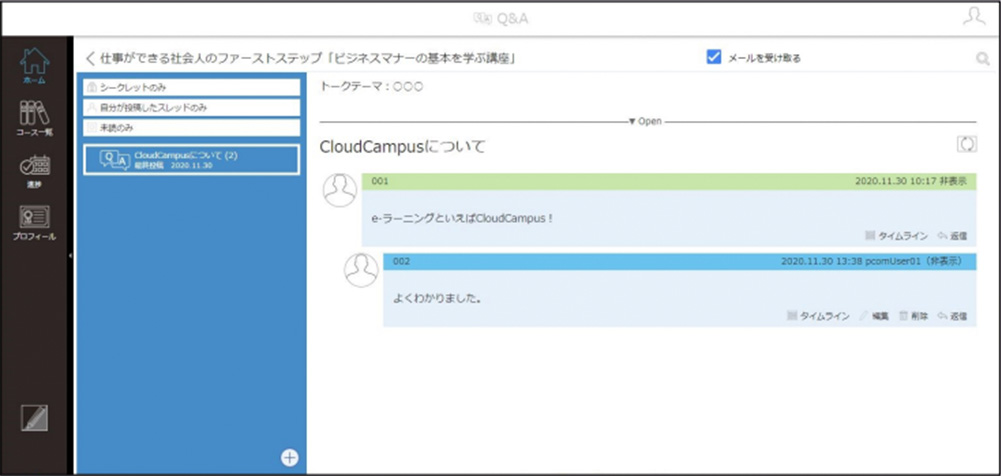The image size is (1001, 476).
Task: Open タイムライン on post 001
Action: pyautogui.click(x=896, y=235)
